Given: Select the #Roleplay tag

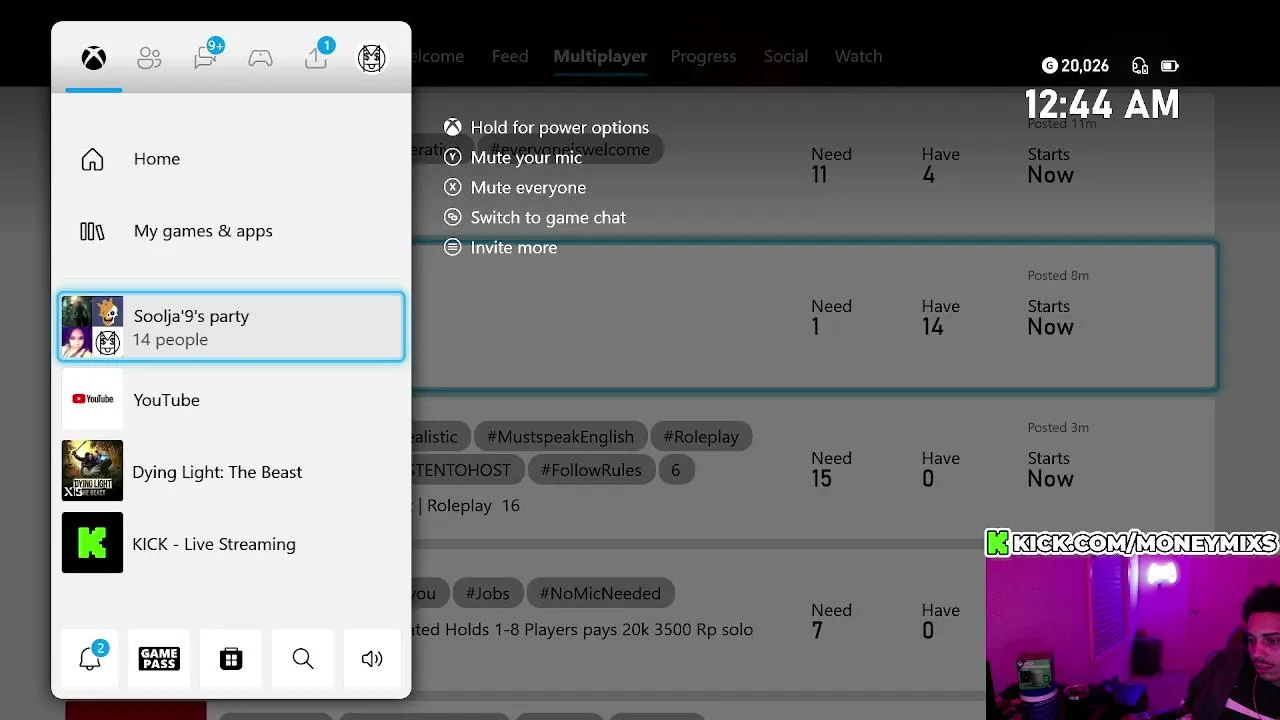Looking at the screenshot, I should [701, 436].
